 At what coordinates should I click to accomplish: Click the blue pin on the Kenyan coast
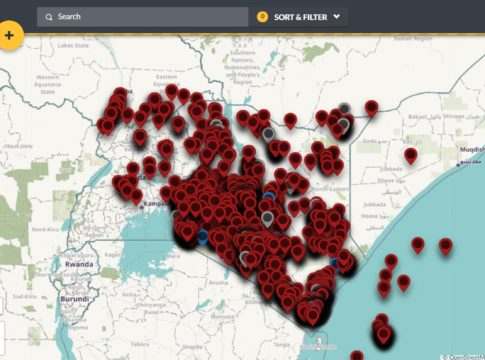coord(334,262)
